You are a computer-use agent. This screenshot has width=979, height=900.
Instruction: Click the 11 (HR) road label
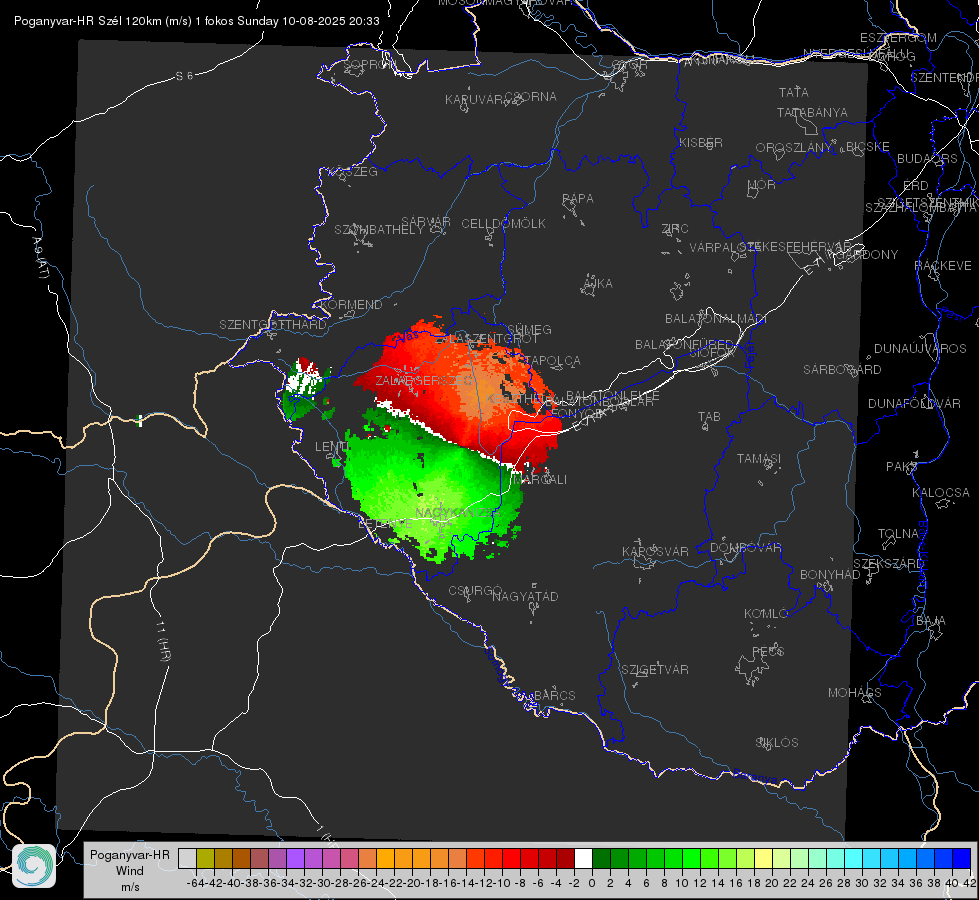pyautogui.click(x=162, y=641)
